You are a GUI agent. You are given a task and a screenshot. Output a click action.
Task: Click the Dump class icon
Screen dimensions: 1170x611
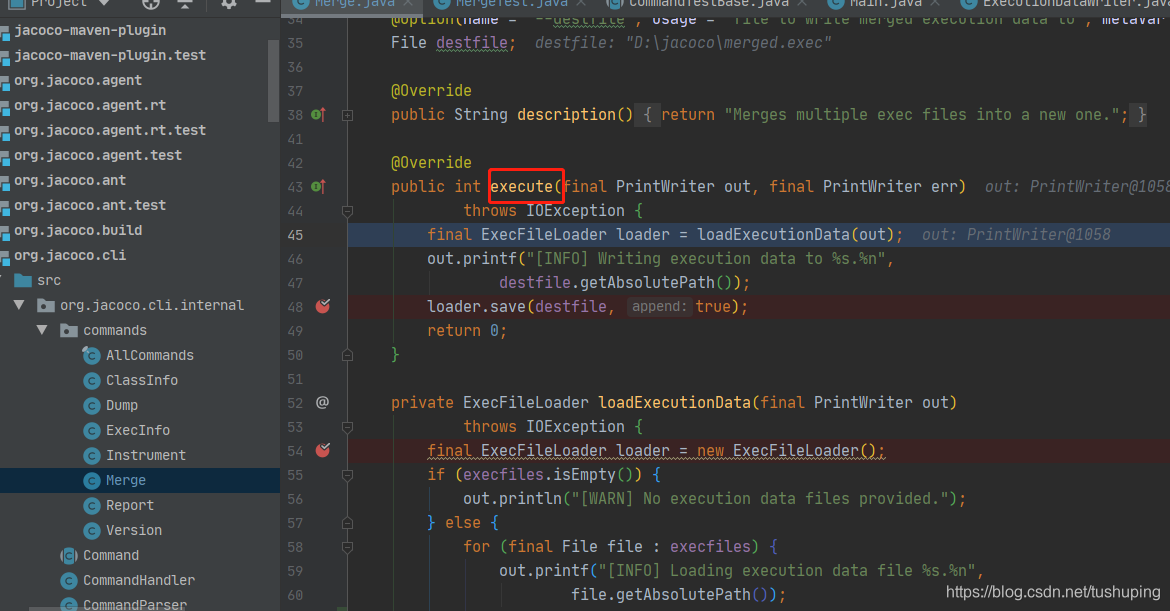(92, 406)
